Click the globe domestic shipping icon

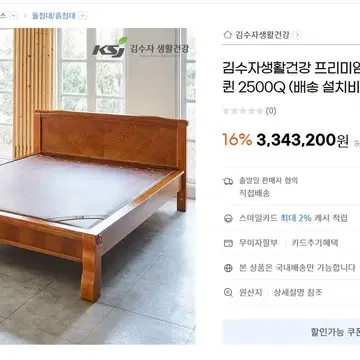(x=228, y=268)
